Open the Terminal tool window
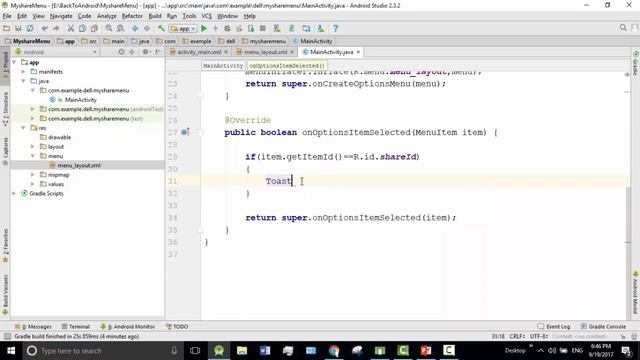Image resolution: width=640 pixels, height=360 pixels. [76, 327]
